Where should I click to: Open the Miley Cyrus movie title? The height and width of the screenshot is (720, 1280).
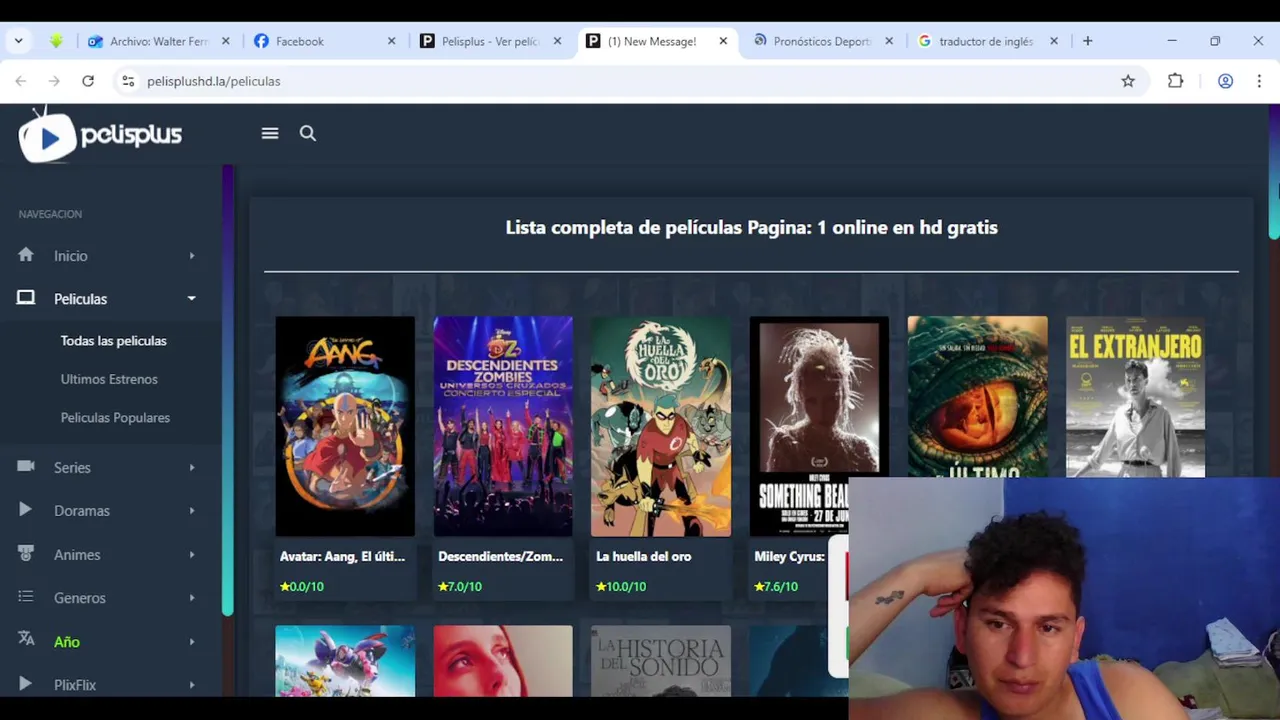pyautogui.click(x=789, y=557)
